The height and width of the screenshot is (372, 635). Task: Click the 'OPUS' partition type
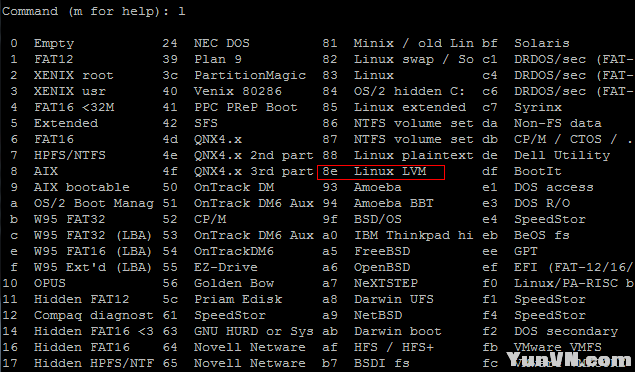point(50,283)
